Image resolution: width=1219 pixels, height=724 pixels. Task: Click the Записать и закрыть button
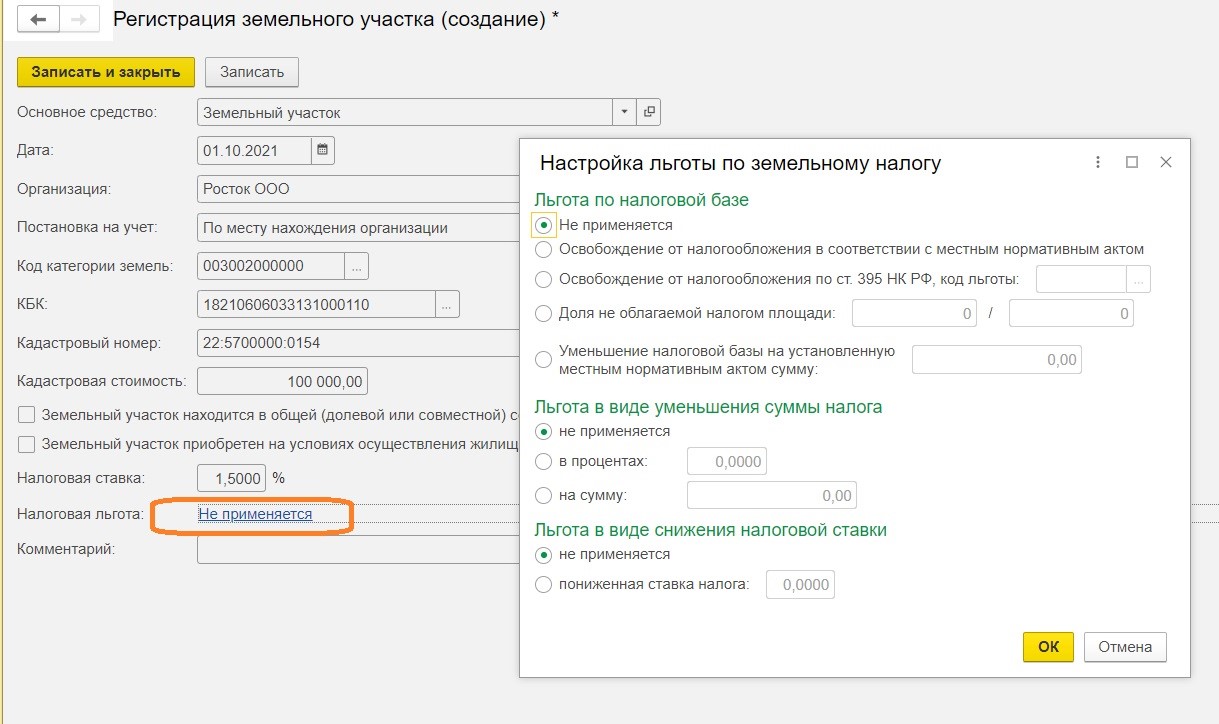[106, 72]
